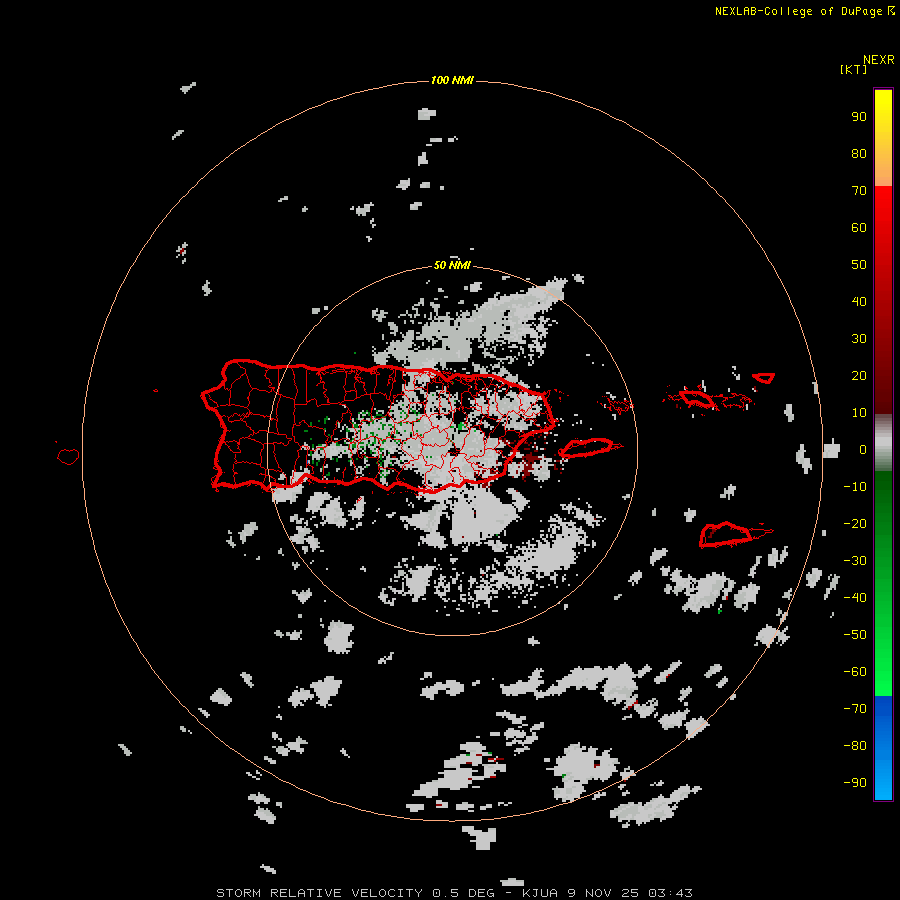This screenshot has width=900, height=900.
Task: Select the positive 70 knot scale label
Action: tap(859, 191)
